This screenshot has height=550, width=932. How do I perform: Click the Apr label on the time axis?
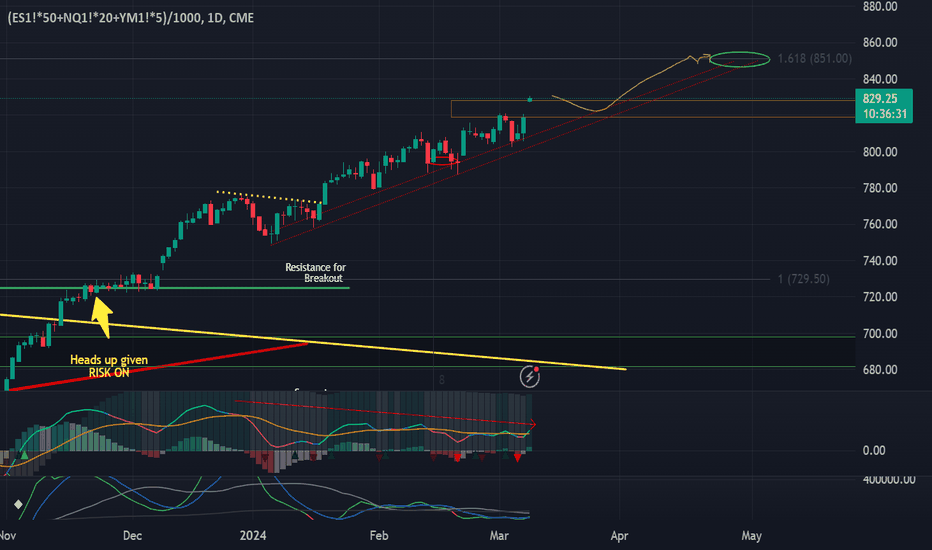[x=619, y=536]
